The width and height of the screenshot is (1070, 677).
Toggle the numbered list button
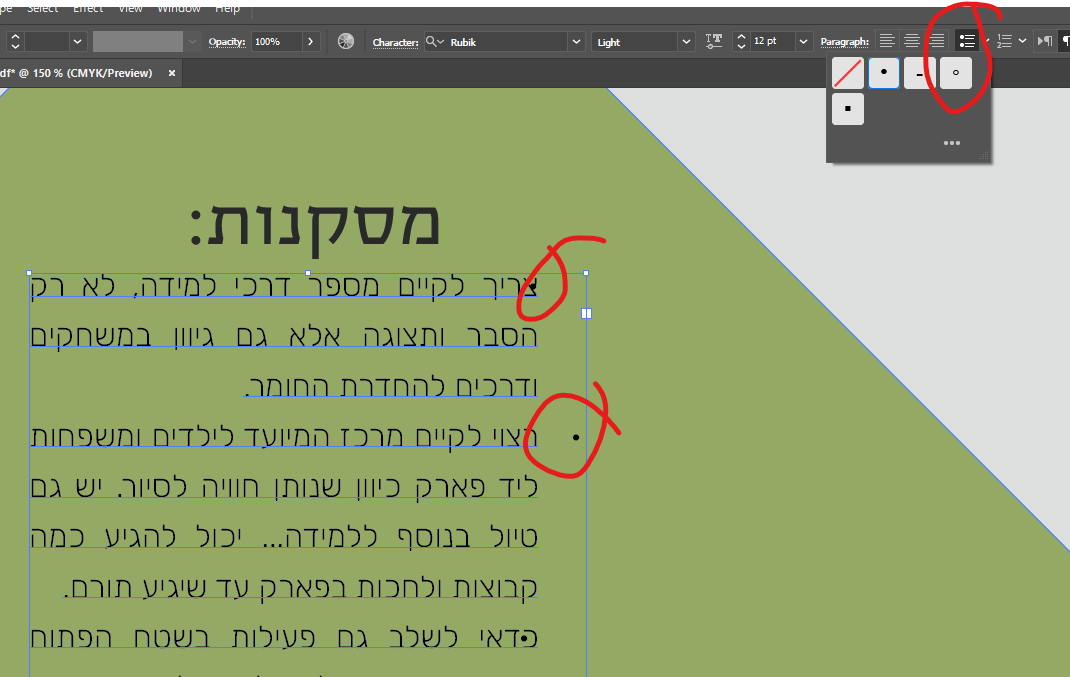1004,41
